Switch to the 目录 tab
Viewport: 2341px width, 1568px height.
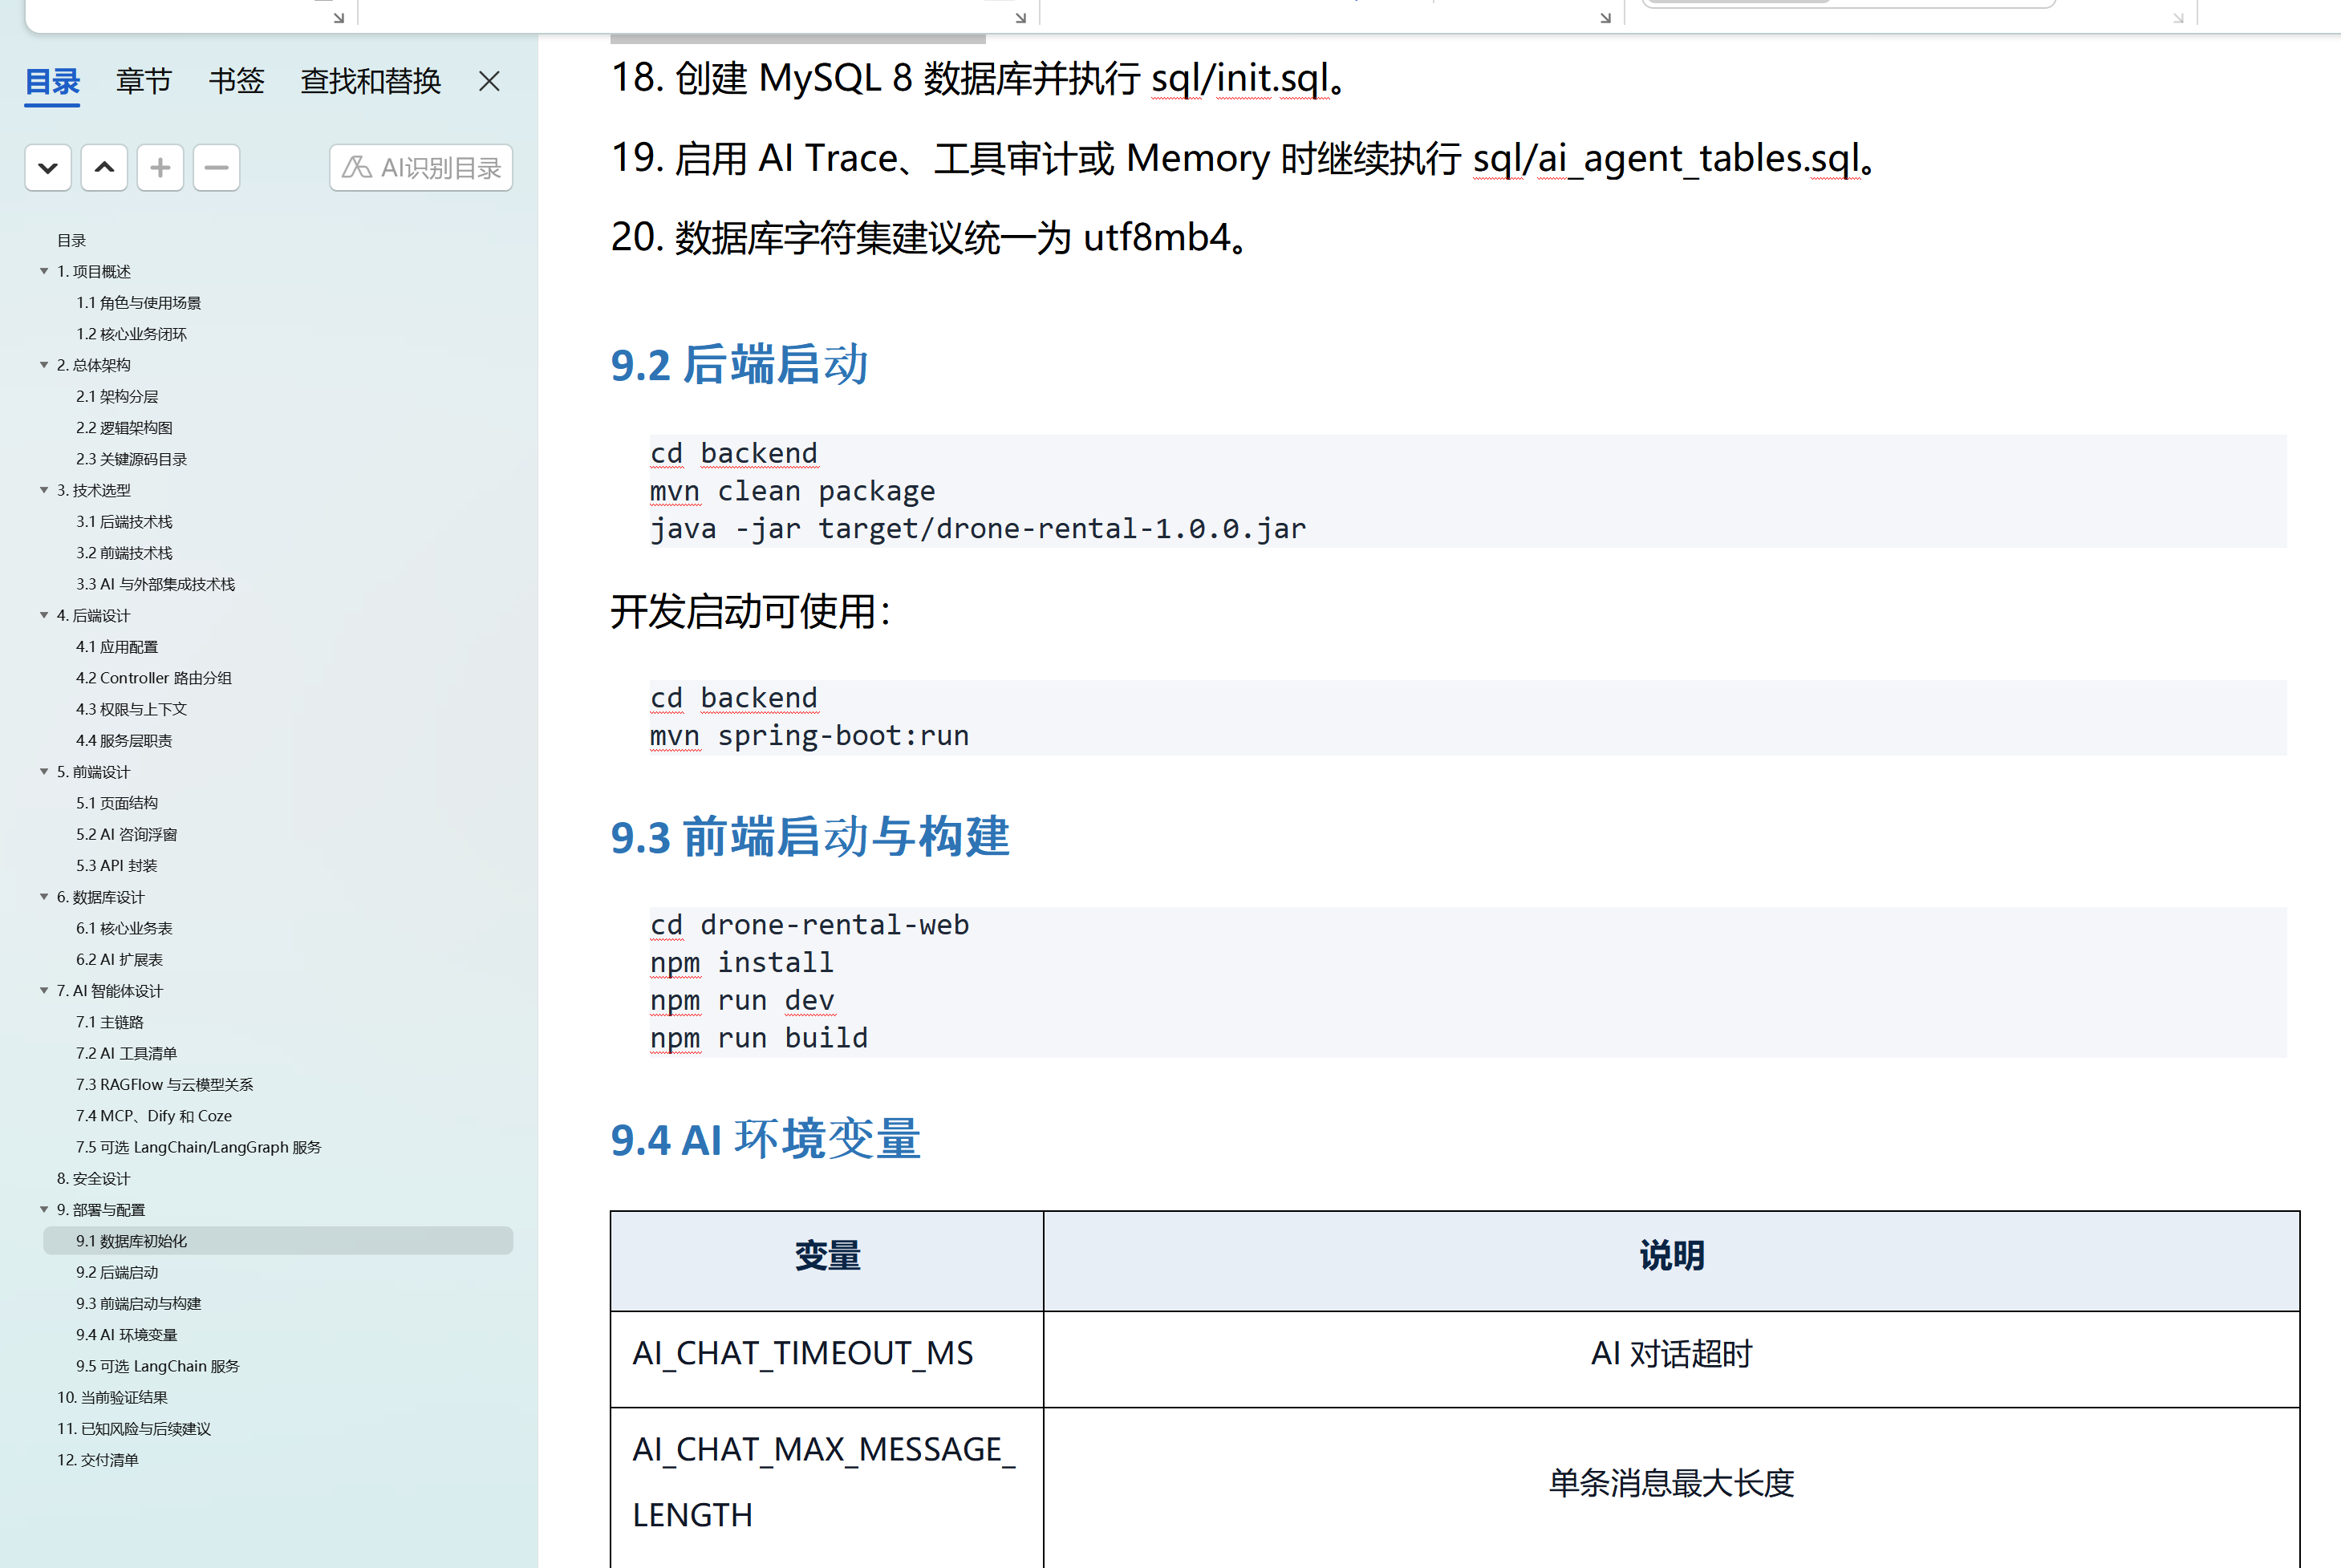tap(52, 81)
